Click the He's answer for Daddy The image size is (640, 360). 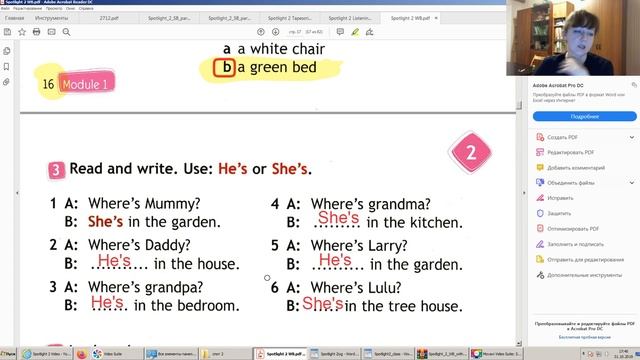click(114, 260)
